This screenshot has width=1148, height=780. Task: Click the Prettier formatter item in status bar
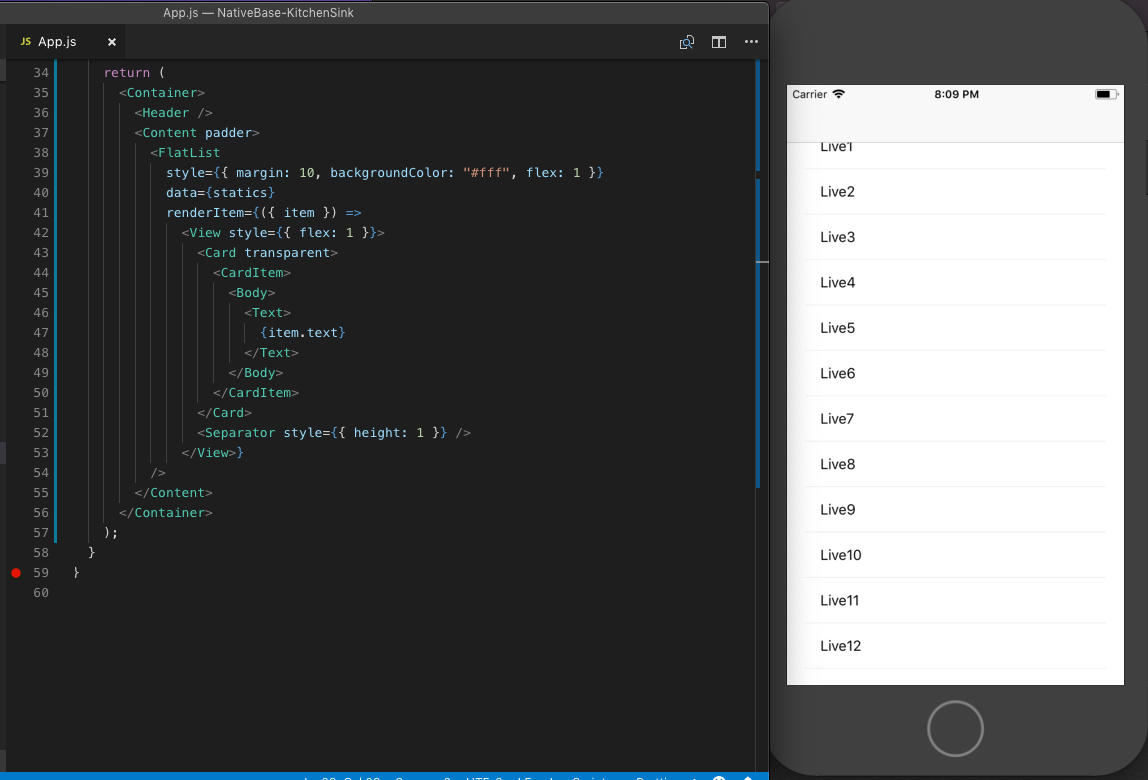[658, 777]
